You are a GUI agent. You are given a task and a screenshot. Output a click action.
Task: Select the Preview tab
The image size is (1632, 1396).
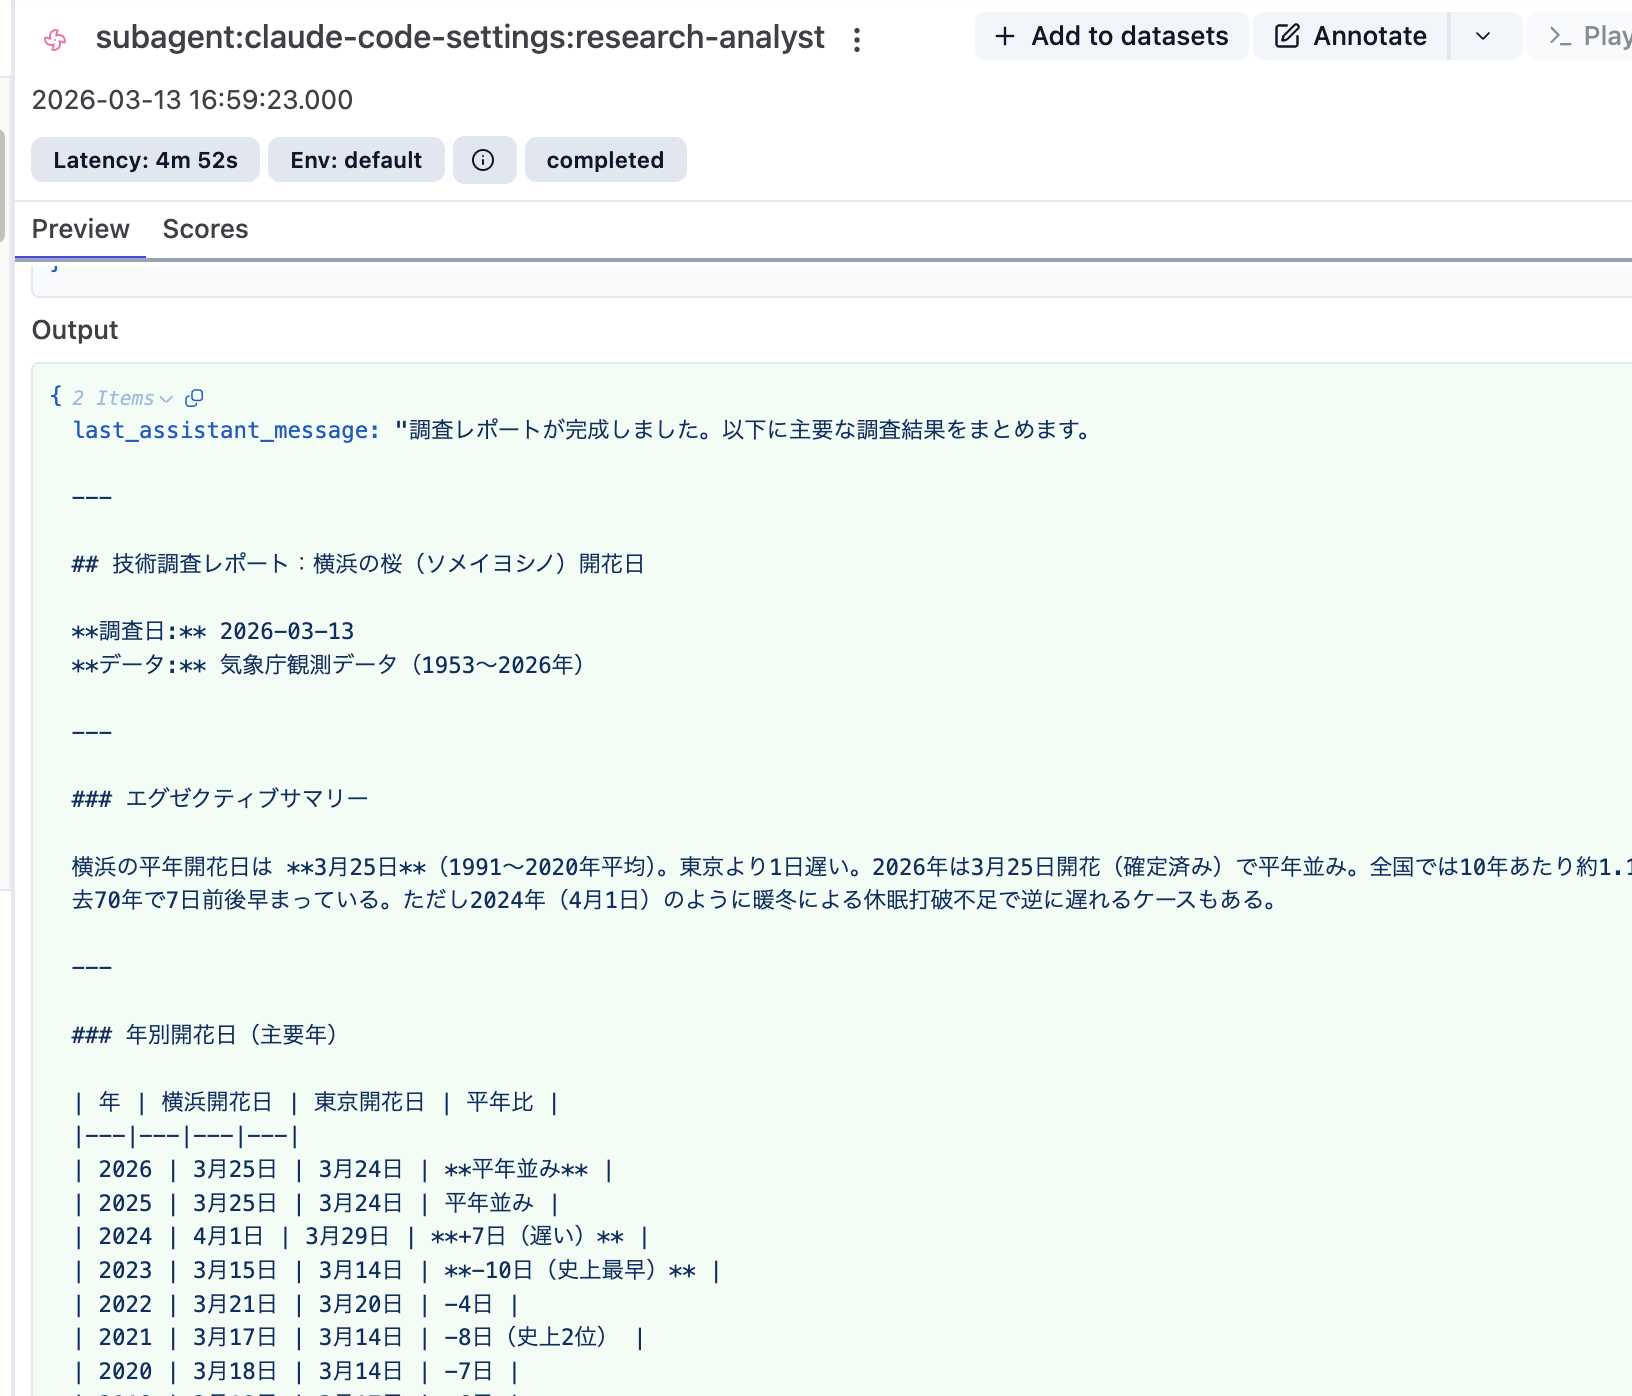click(x=81, y=229)
